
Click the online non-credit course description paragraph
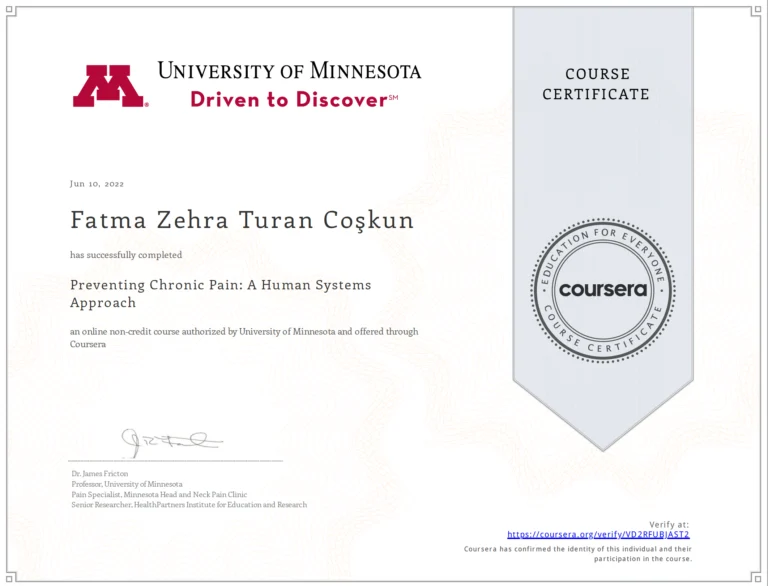[243, 337]
